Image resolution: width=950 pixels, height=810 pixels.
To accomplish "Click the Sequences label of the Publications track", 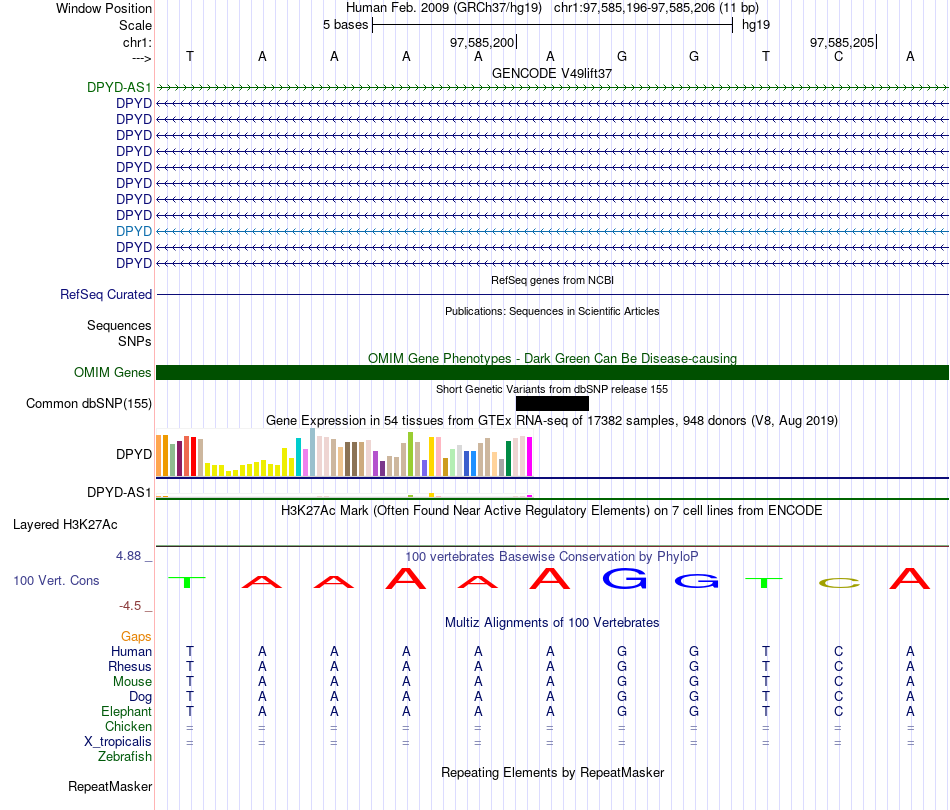I will pyautogui.click(x=119, y=325).
